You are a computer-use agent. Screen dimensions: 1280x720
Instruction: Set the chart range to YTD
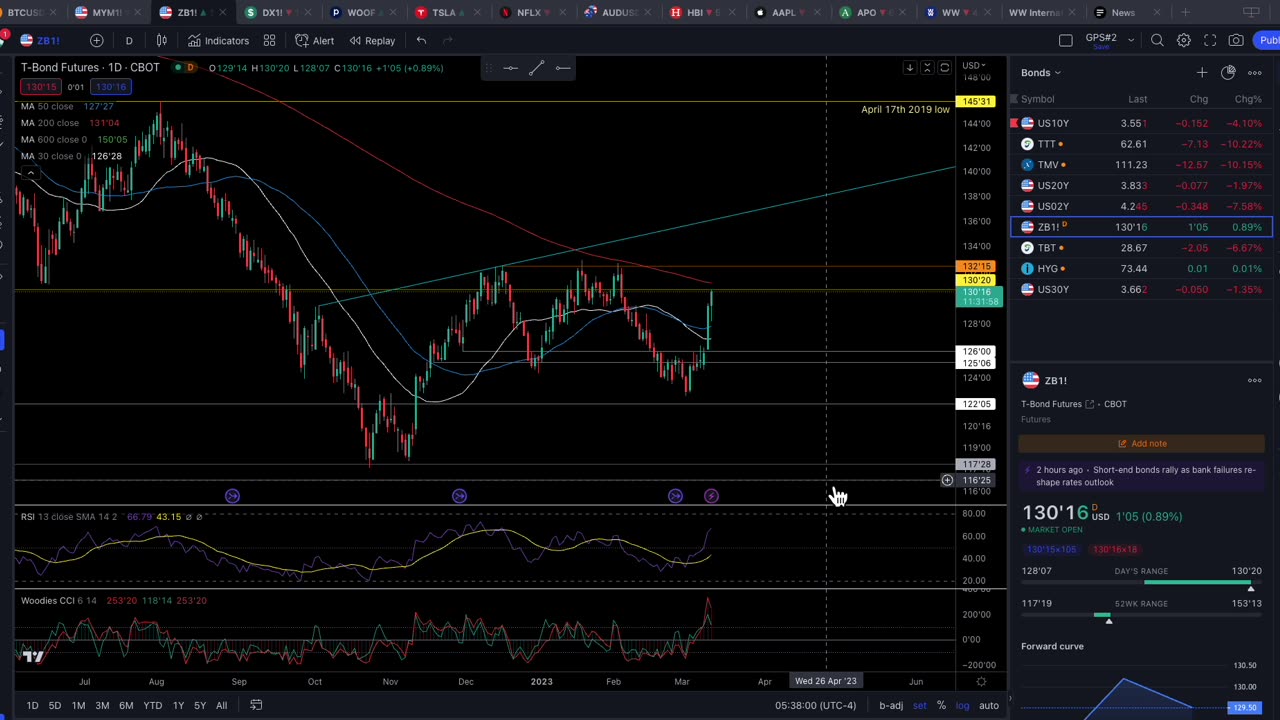(152, 705)
